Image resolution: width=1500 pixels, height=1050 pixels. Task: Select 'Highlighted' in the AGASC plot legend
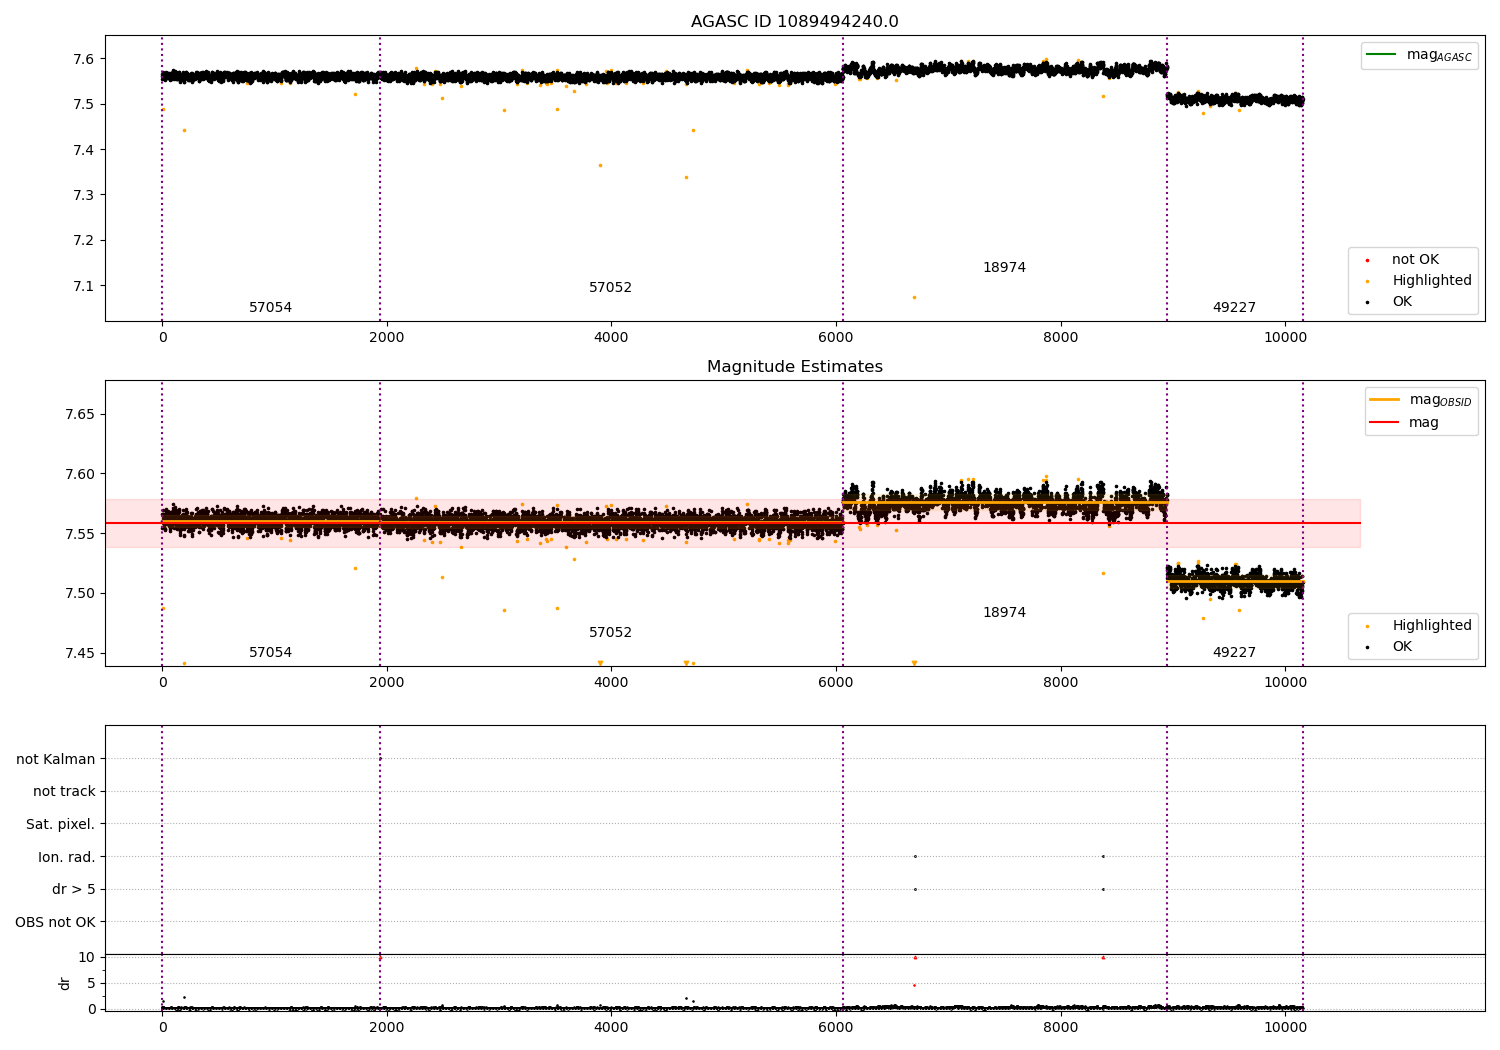point(1431,281)
